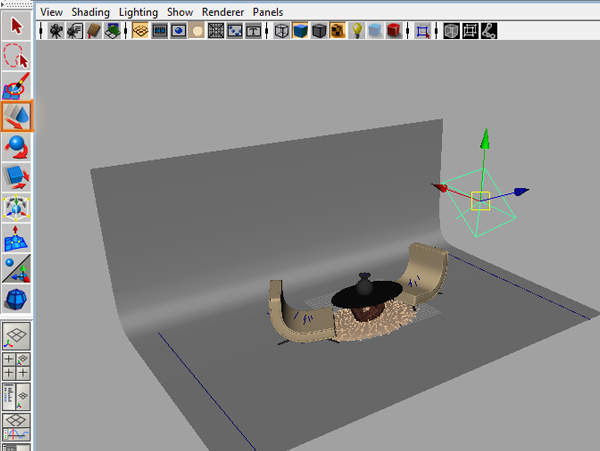Image resolution: width=600 pixels, height=451 pixels.
Task: Switch viewport to Wireframe display
Action: click(282, 31)
